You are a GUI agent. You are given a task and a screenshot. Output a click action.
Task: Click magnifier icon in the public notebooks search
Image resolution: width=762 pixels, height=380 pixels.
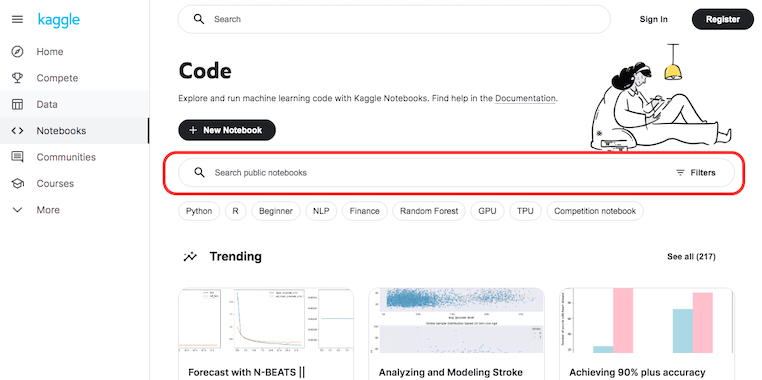click(x=199, y=173)
